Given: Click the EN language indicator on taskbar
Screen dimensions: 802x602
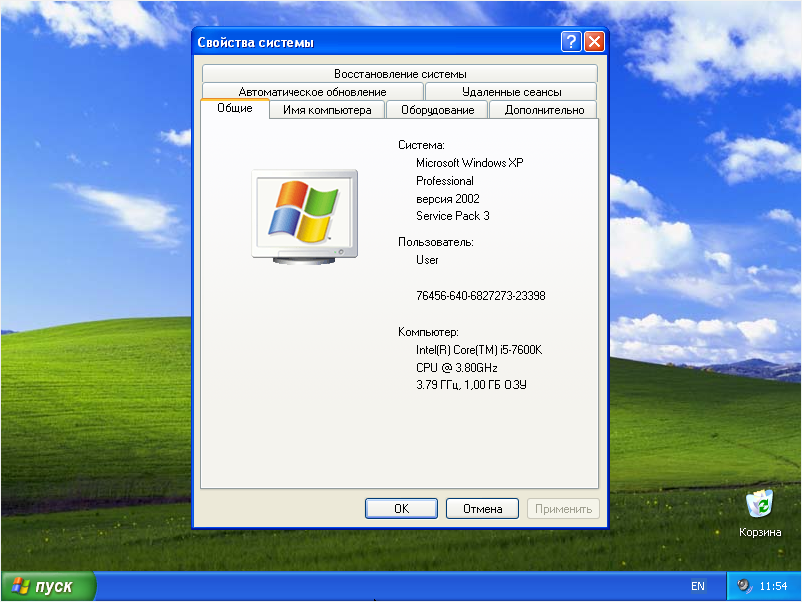Looking at the screenshot, I should pos(697,586).
